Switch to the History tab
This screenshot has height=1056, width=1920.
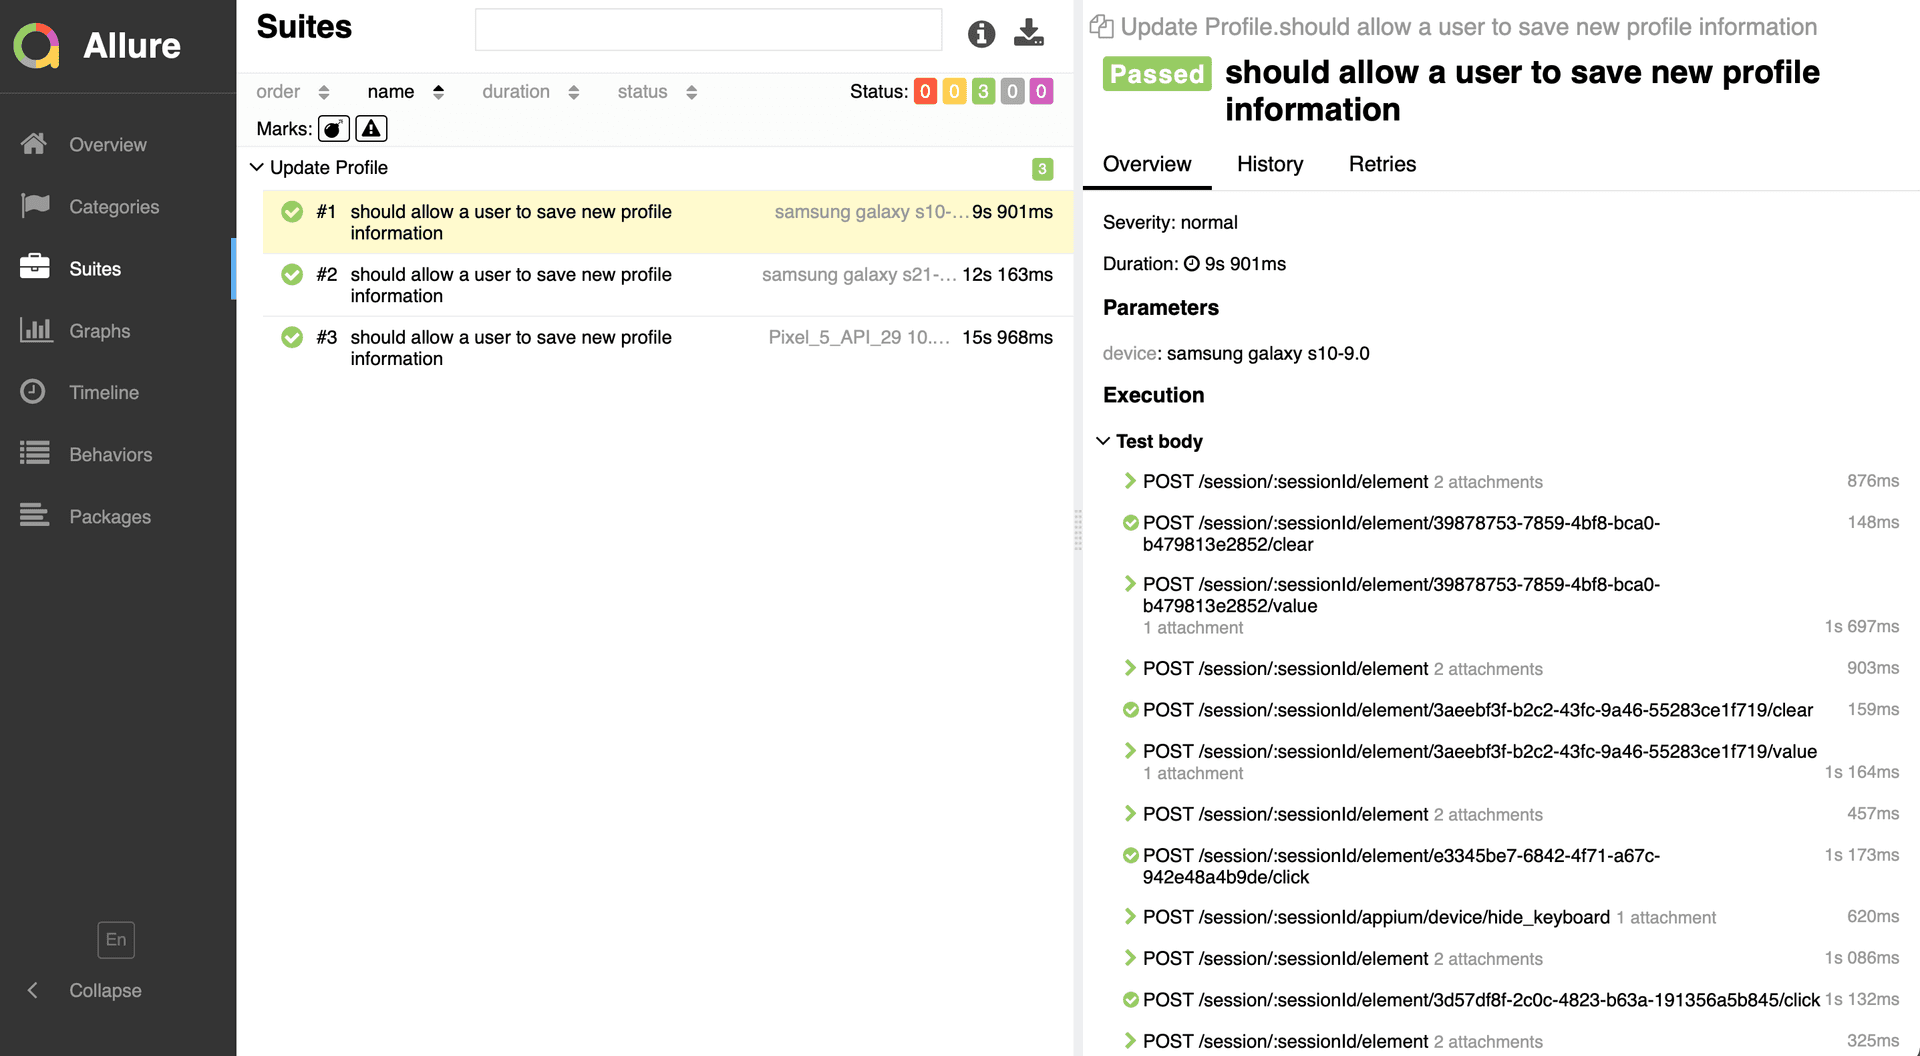point(1270,164)
